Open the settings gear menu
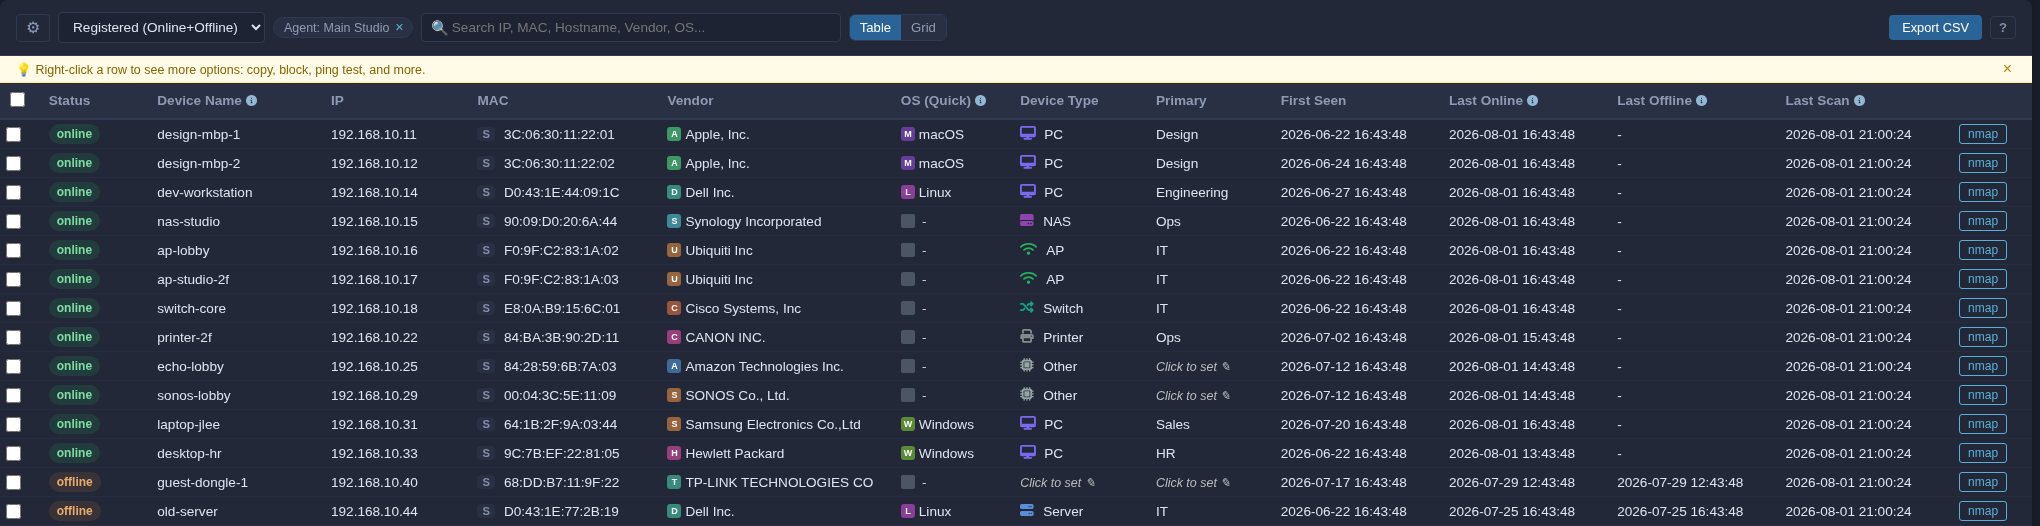Image resolution: width=2040 pixels, height=526 pixels. [33, 27]
